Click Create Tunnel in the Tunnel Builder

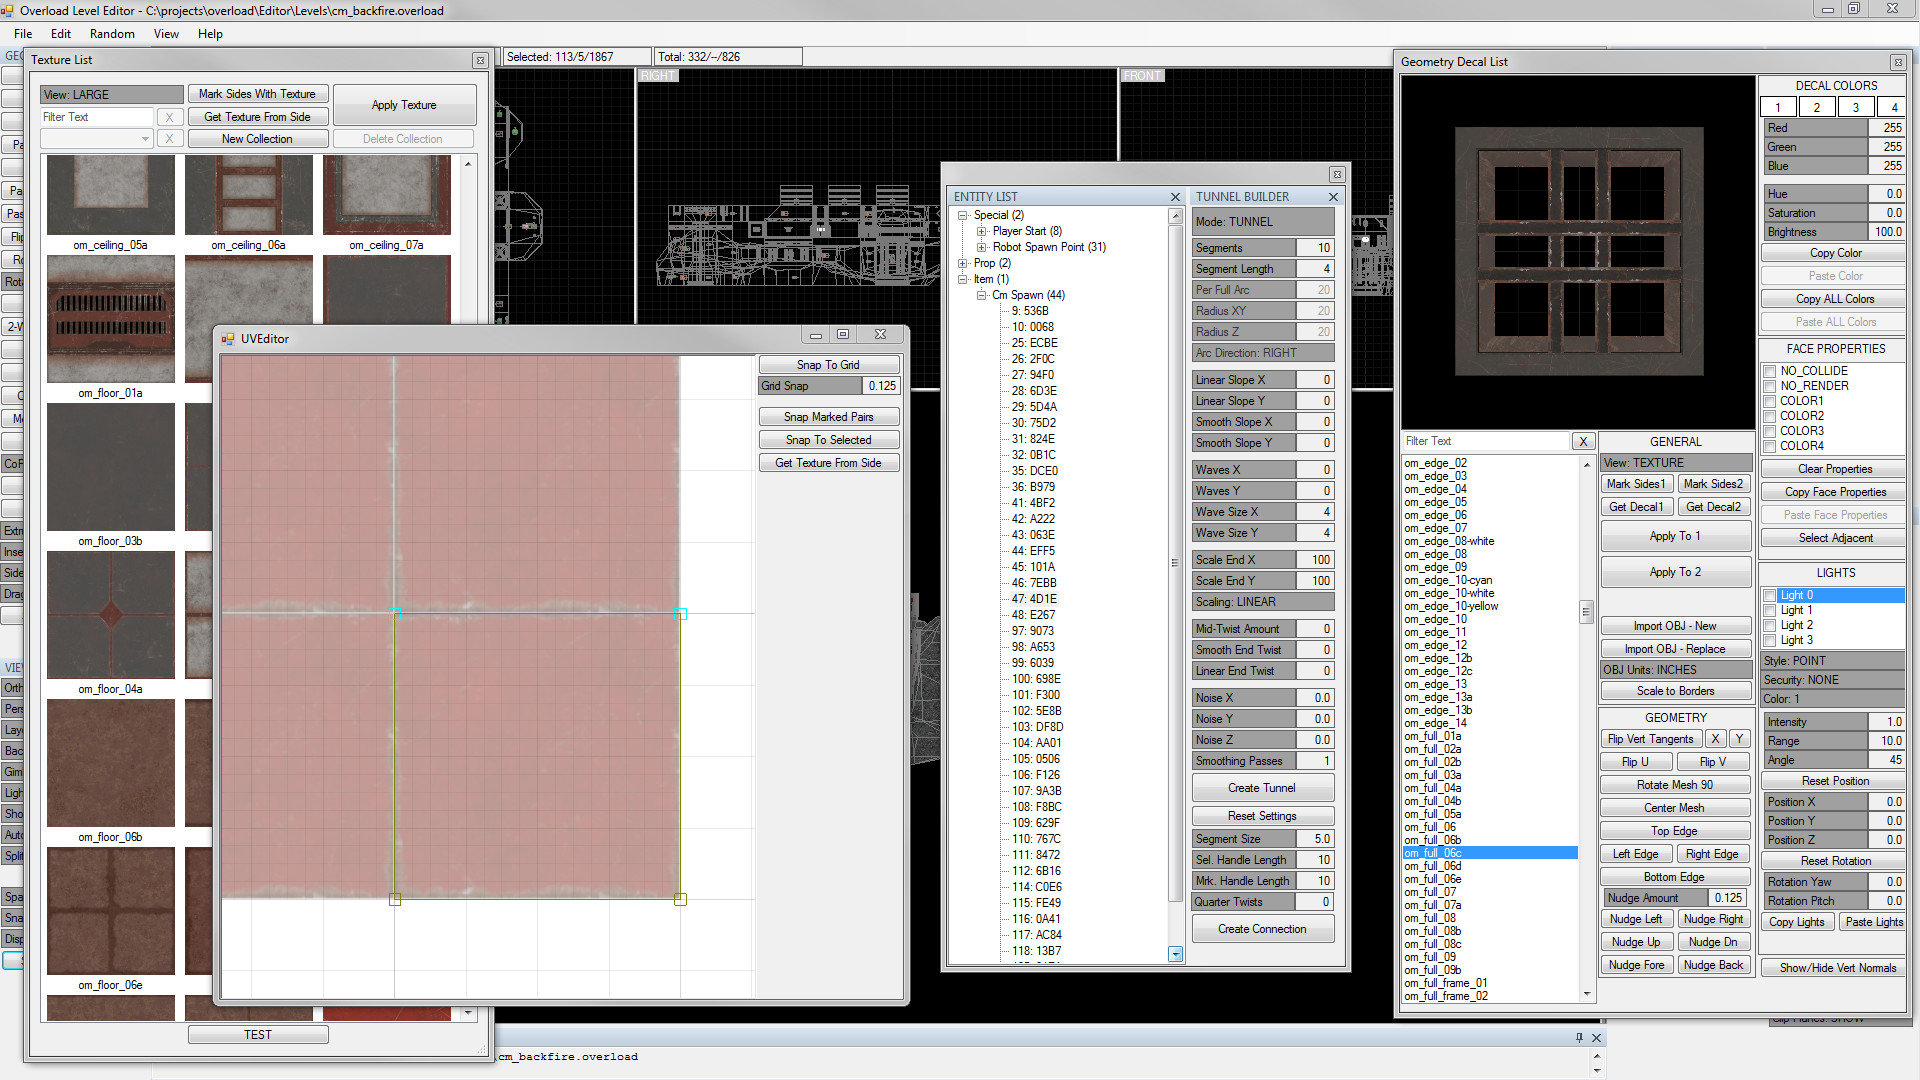click(1262, 787)
